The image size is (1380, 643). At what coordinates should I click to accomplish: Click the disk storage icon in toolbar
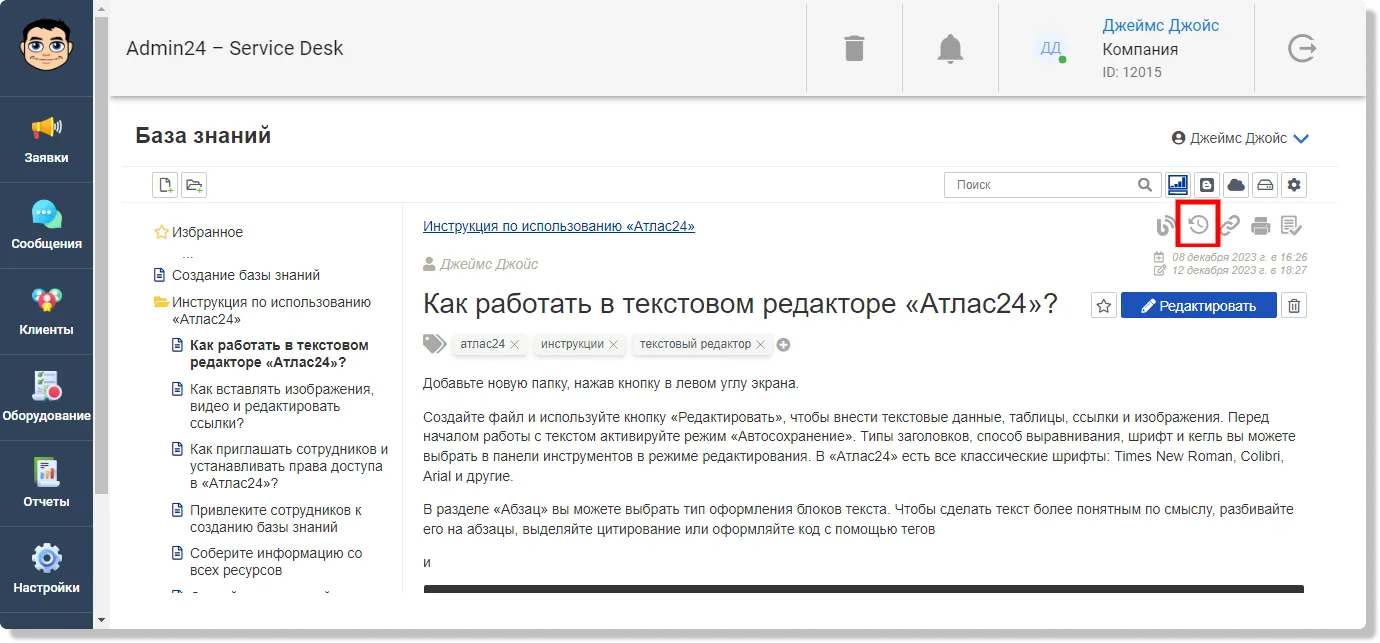click(x=1265, y=184)
